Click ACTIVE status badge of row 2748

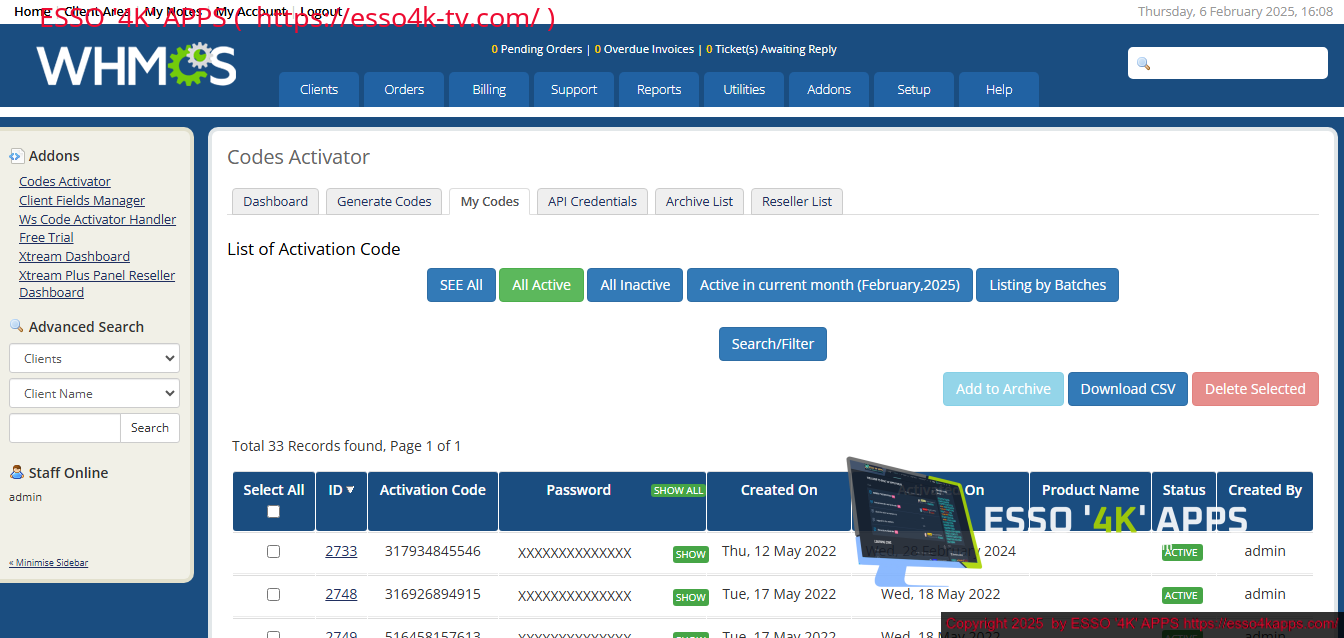1181,596
